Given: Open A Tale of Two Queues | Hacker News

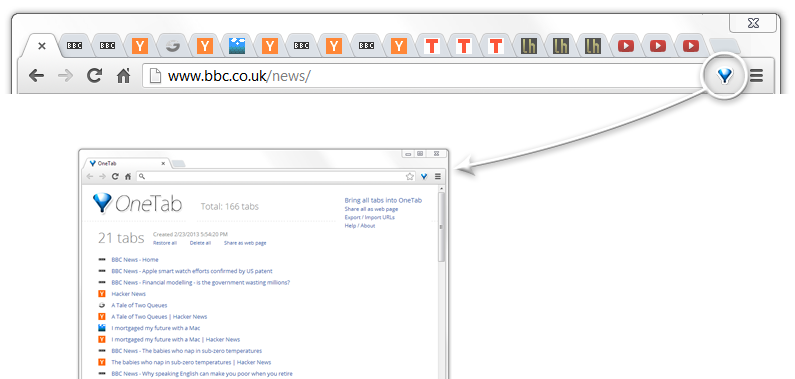Looking at the screenshot, I should 159,317.
